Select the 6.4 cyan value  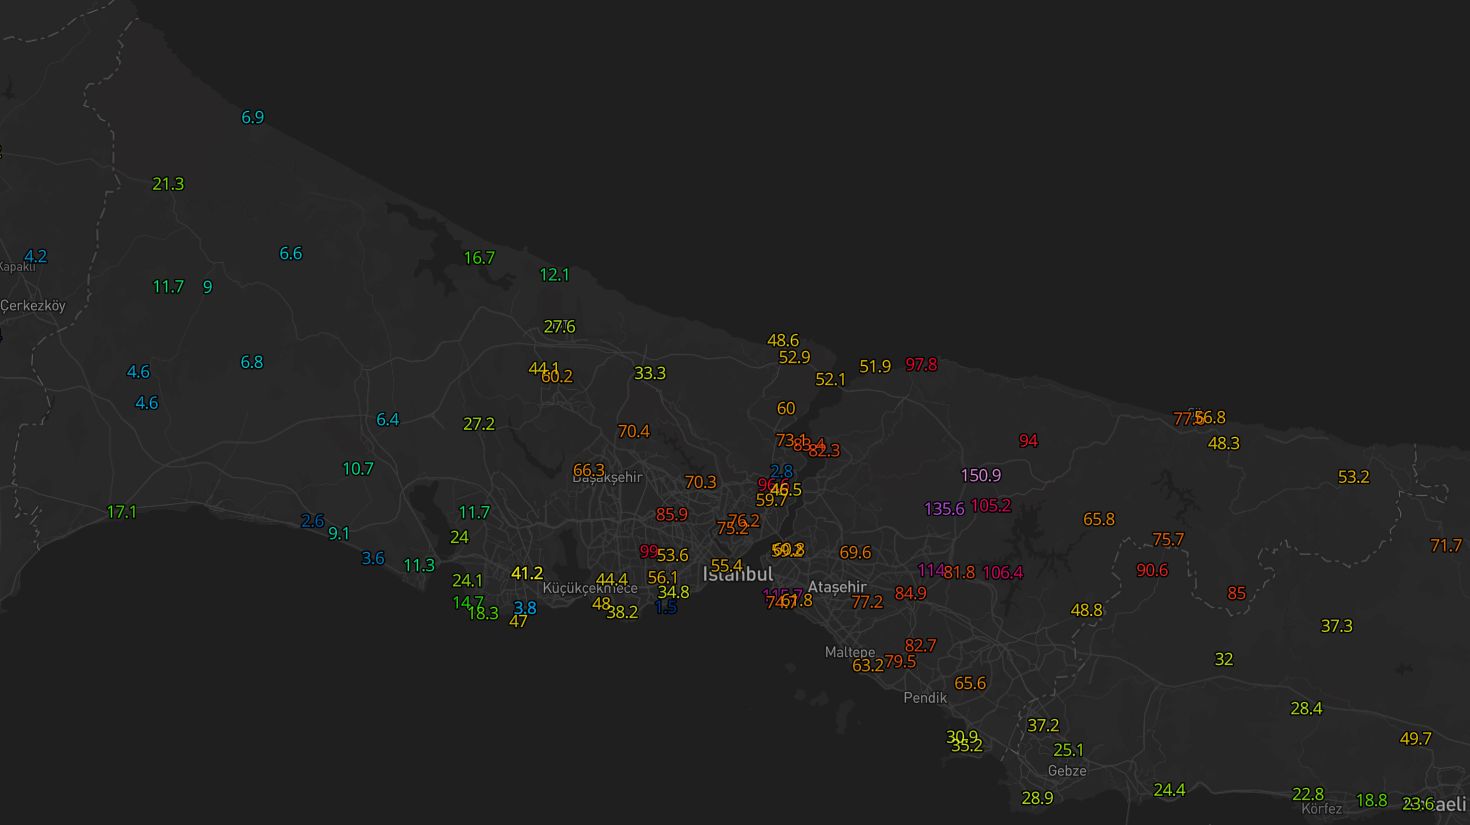pos(387,420)
